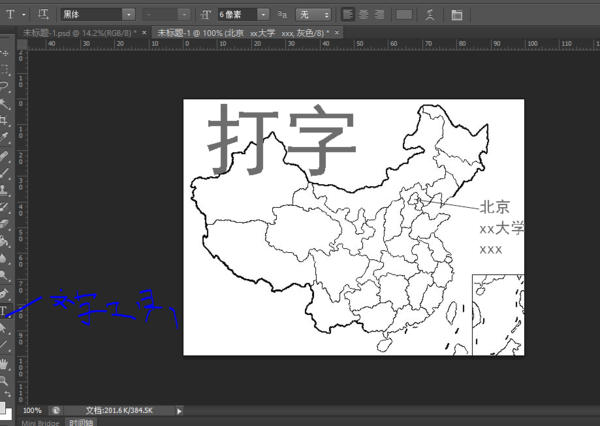The image size is (600, 426).
Task: Click the ruler origin corner box
Action: click(22, 44)
